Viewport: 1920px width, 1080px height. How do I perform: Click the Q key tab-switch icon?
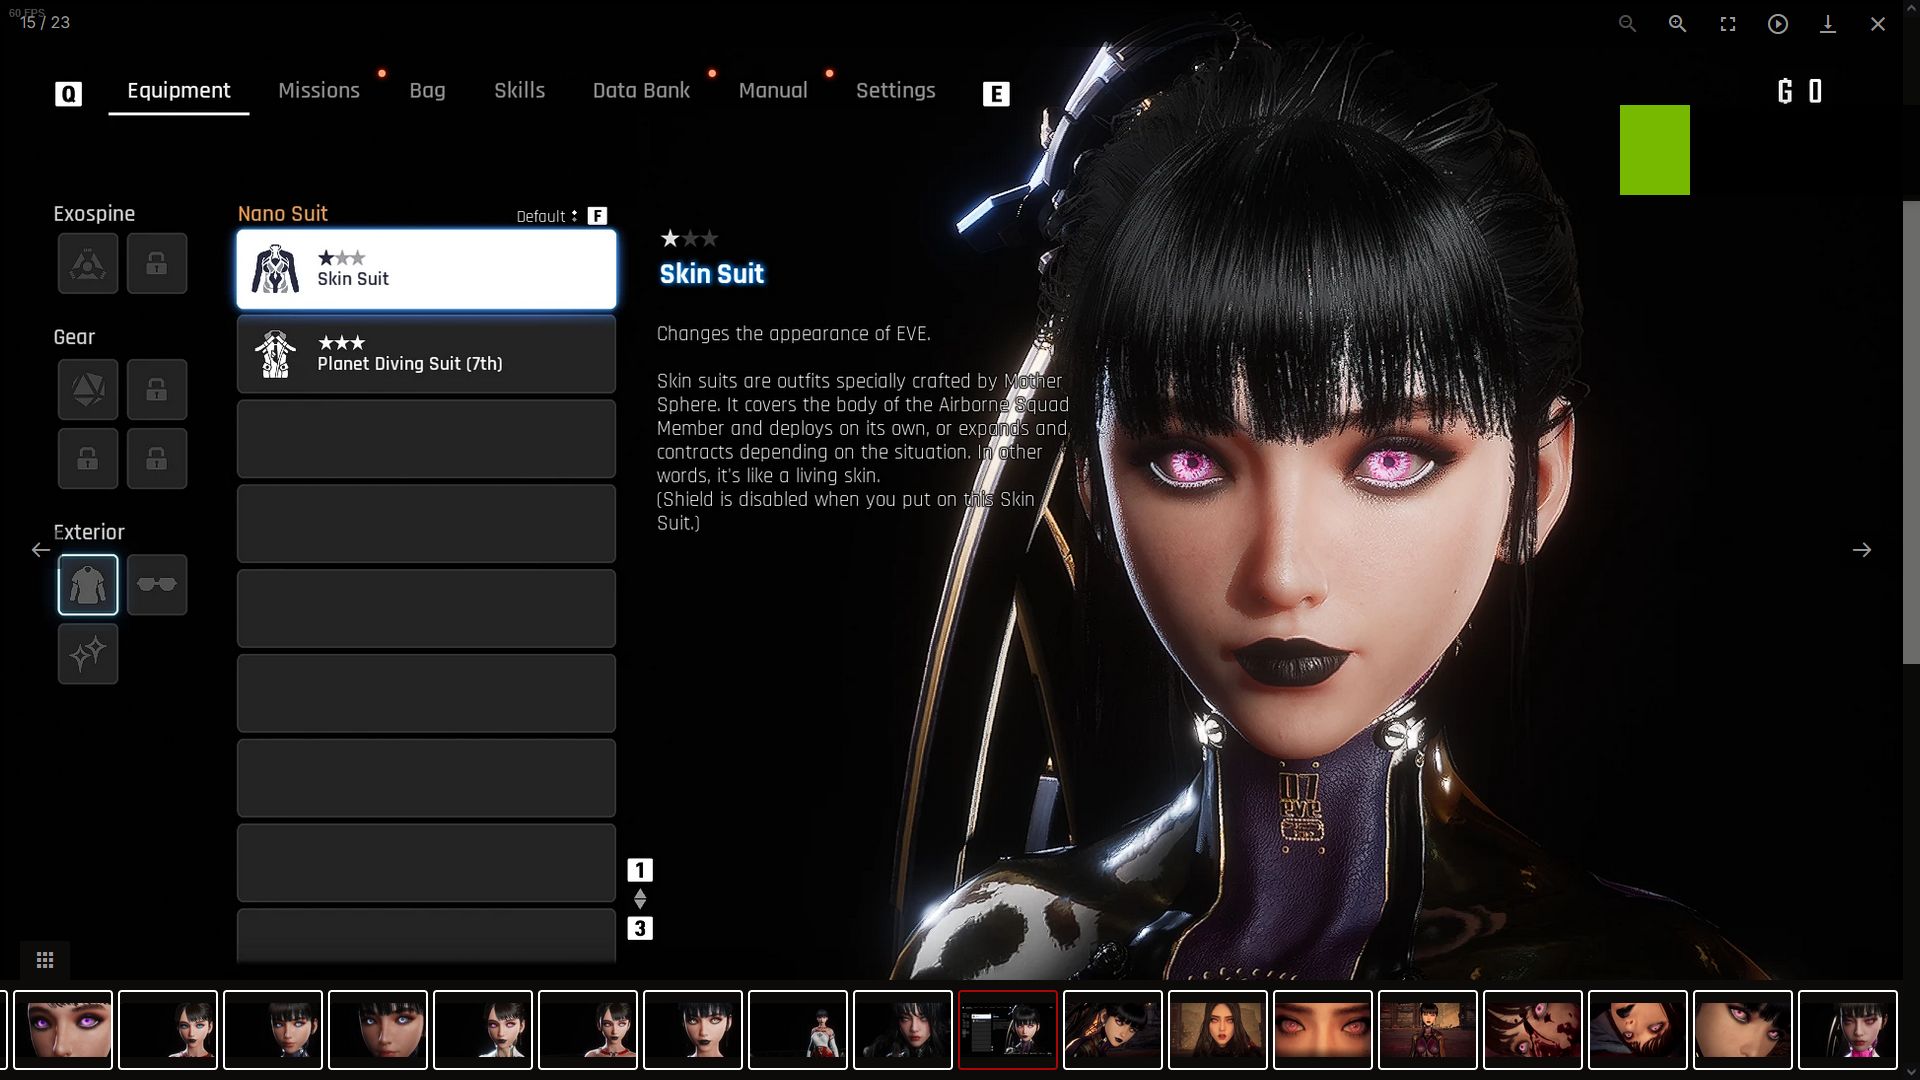point(68,94)
